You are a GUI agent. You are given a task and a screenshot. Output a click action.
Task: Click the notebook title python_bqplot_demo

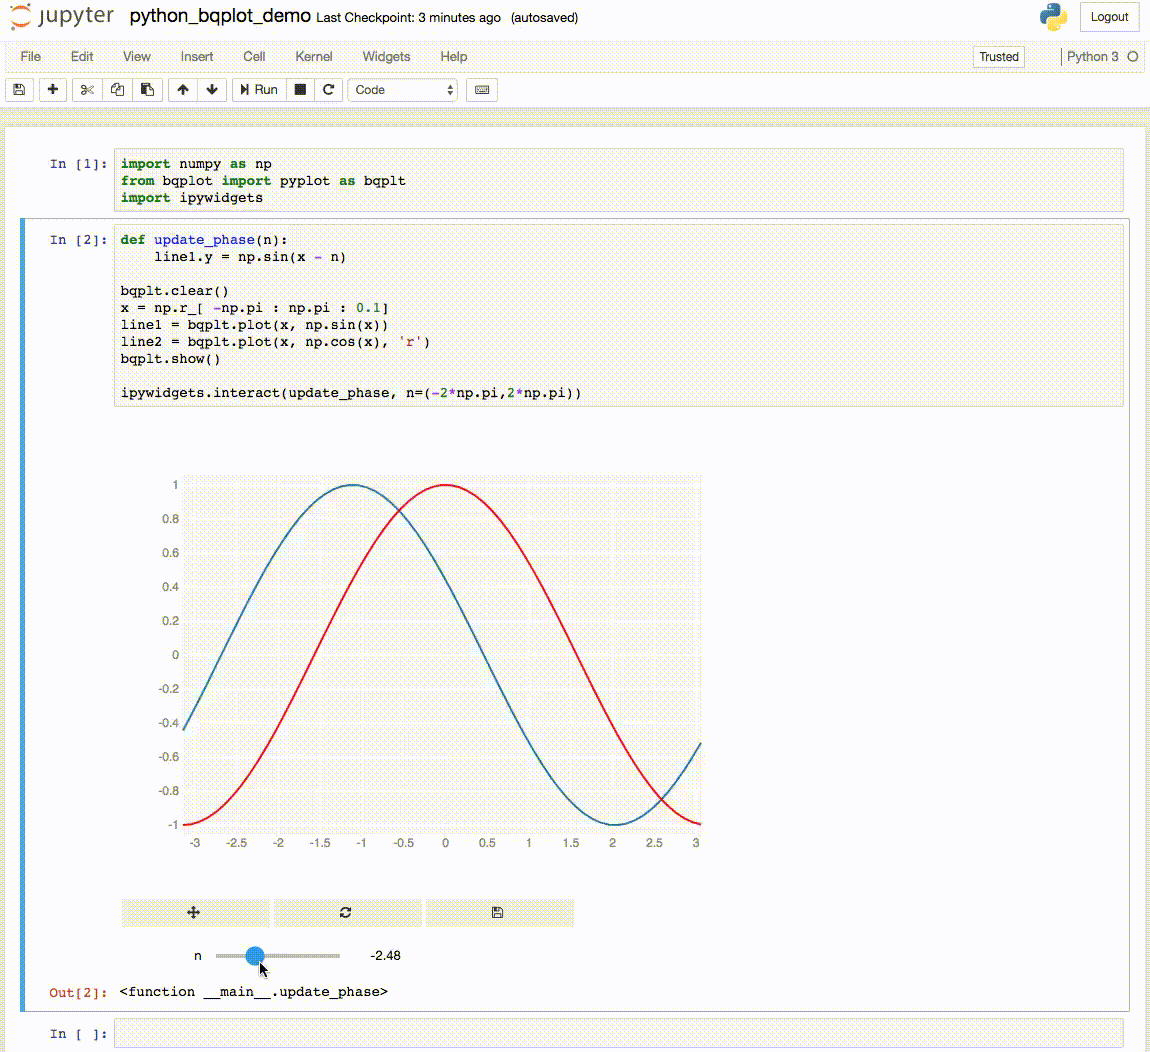coord(220,17)
